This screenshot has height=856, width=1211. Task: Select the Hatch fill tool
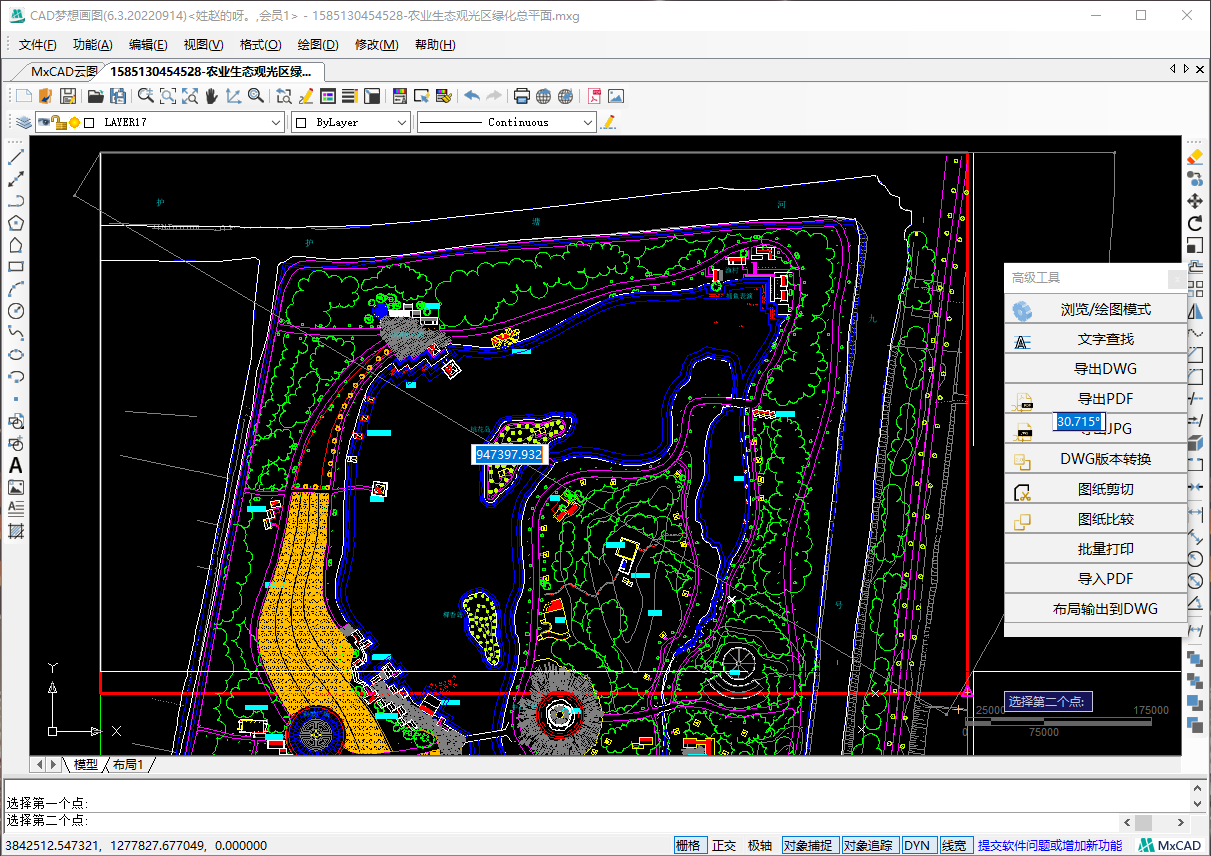pyautogui.click(x=16, y=531)
